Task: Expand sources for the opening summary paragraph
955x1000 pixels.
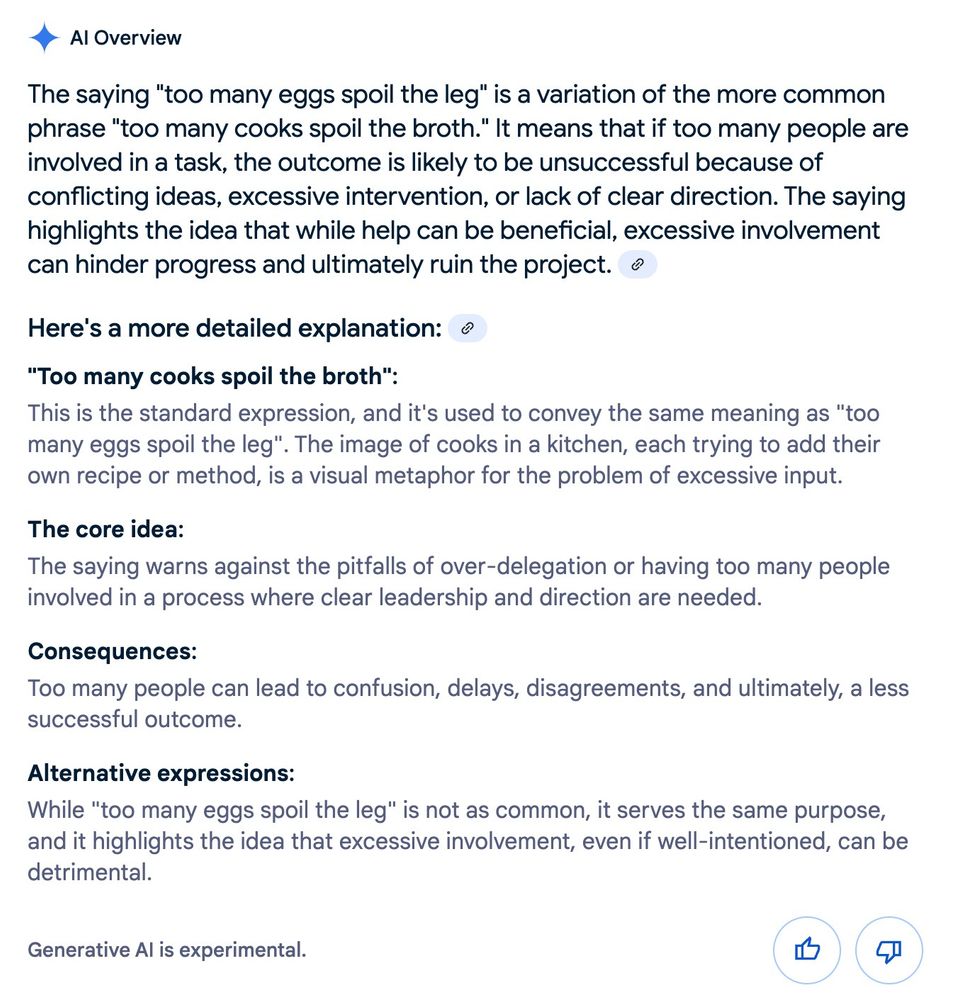Action: tap(637, 264)
